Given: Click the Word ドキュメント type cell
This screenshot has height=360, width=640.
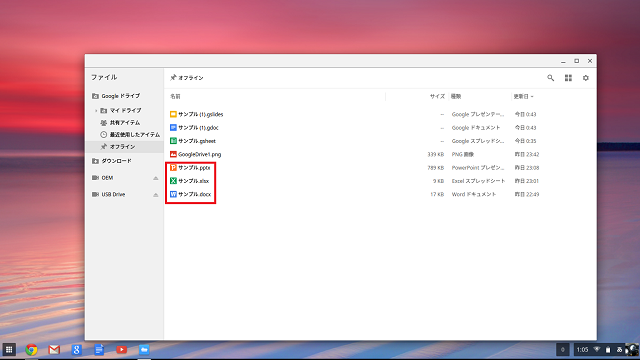Looking at the screenshot, I should click(474, 194).
